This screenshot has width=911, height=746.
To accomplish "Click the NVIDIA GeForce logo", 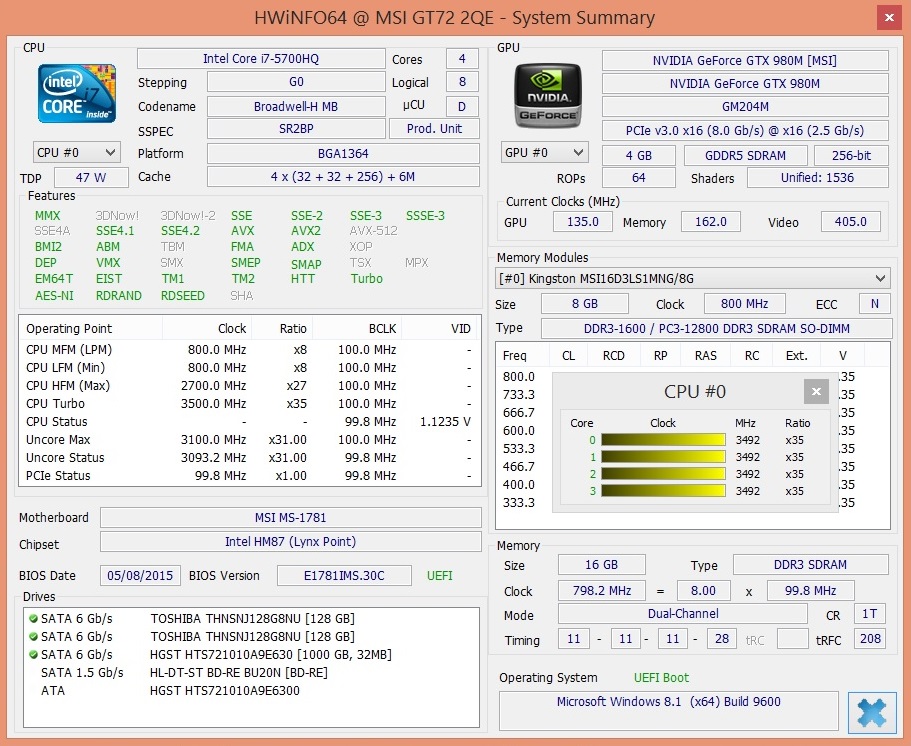I will [548, 96].
